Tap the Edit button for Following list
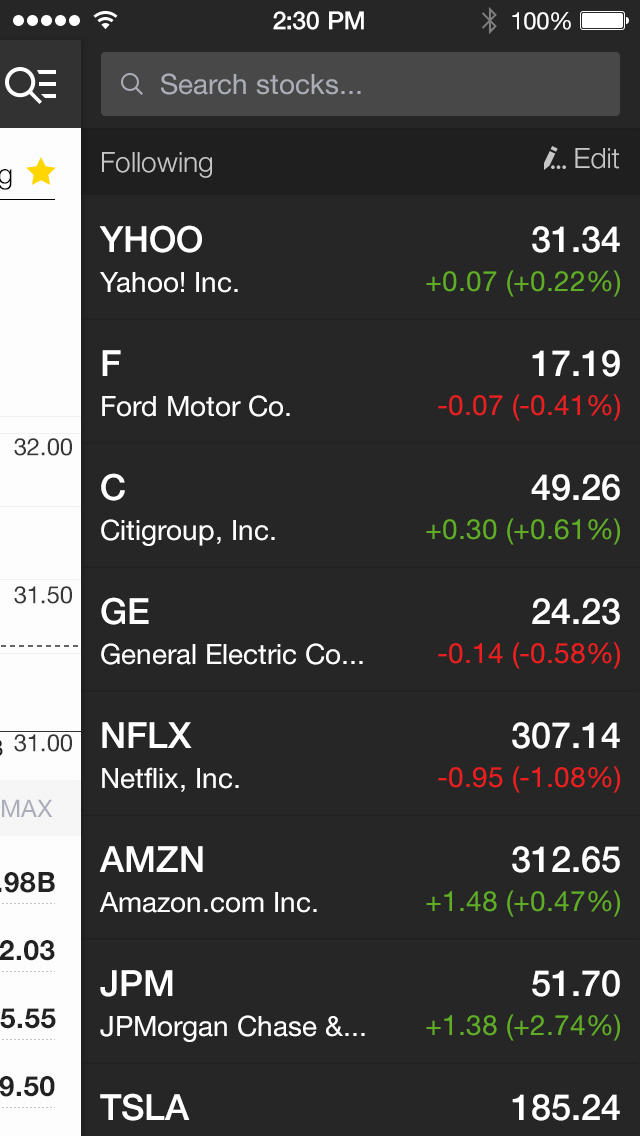This screenshot has width=640, height=1136. tap(596, 159)
